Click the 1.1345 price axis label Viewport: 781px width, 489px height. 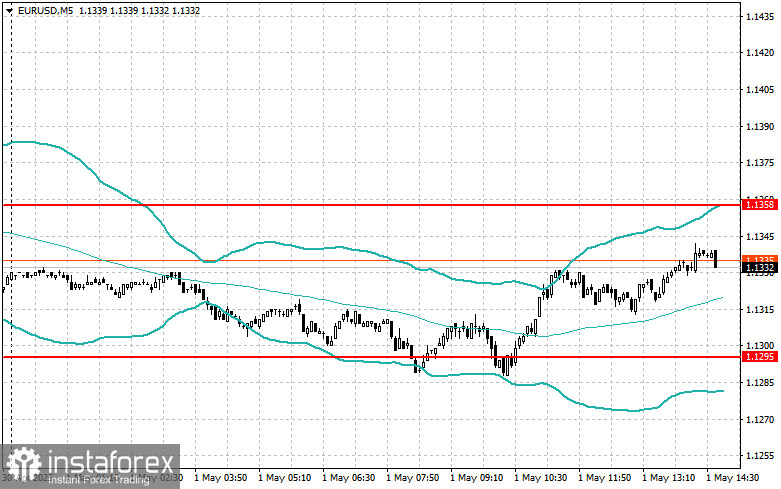[x=760, y=236]
